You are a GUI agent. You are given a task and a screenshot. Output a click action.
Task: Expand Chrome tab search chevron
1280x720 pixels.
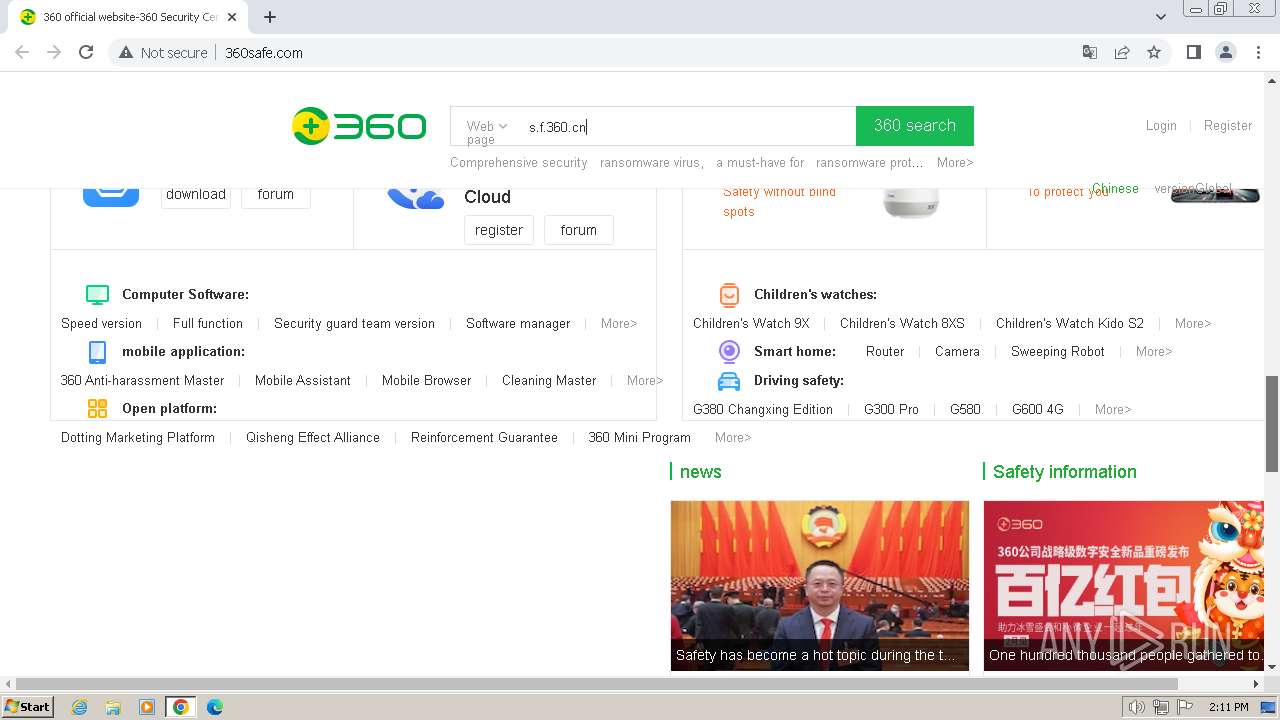point(1161,17)
